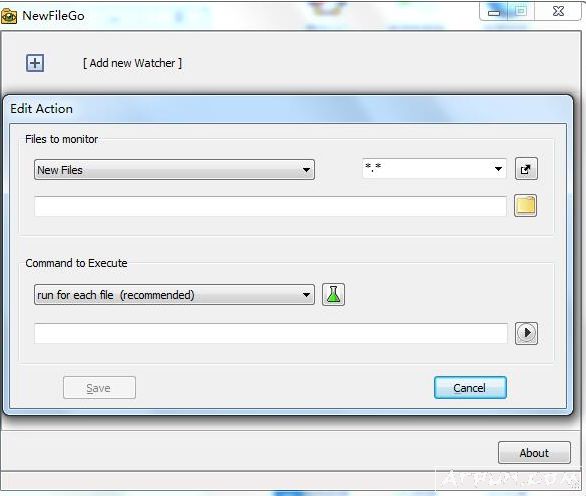Click the NewFileGo app icon in title bar

pos(9,16)
